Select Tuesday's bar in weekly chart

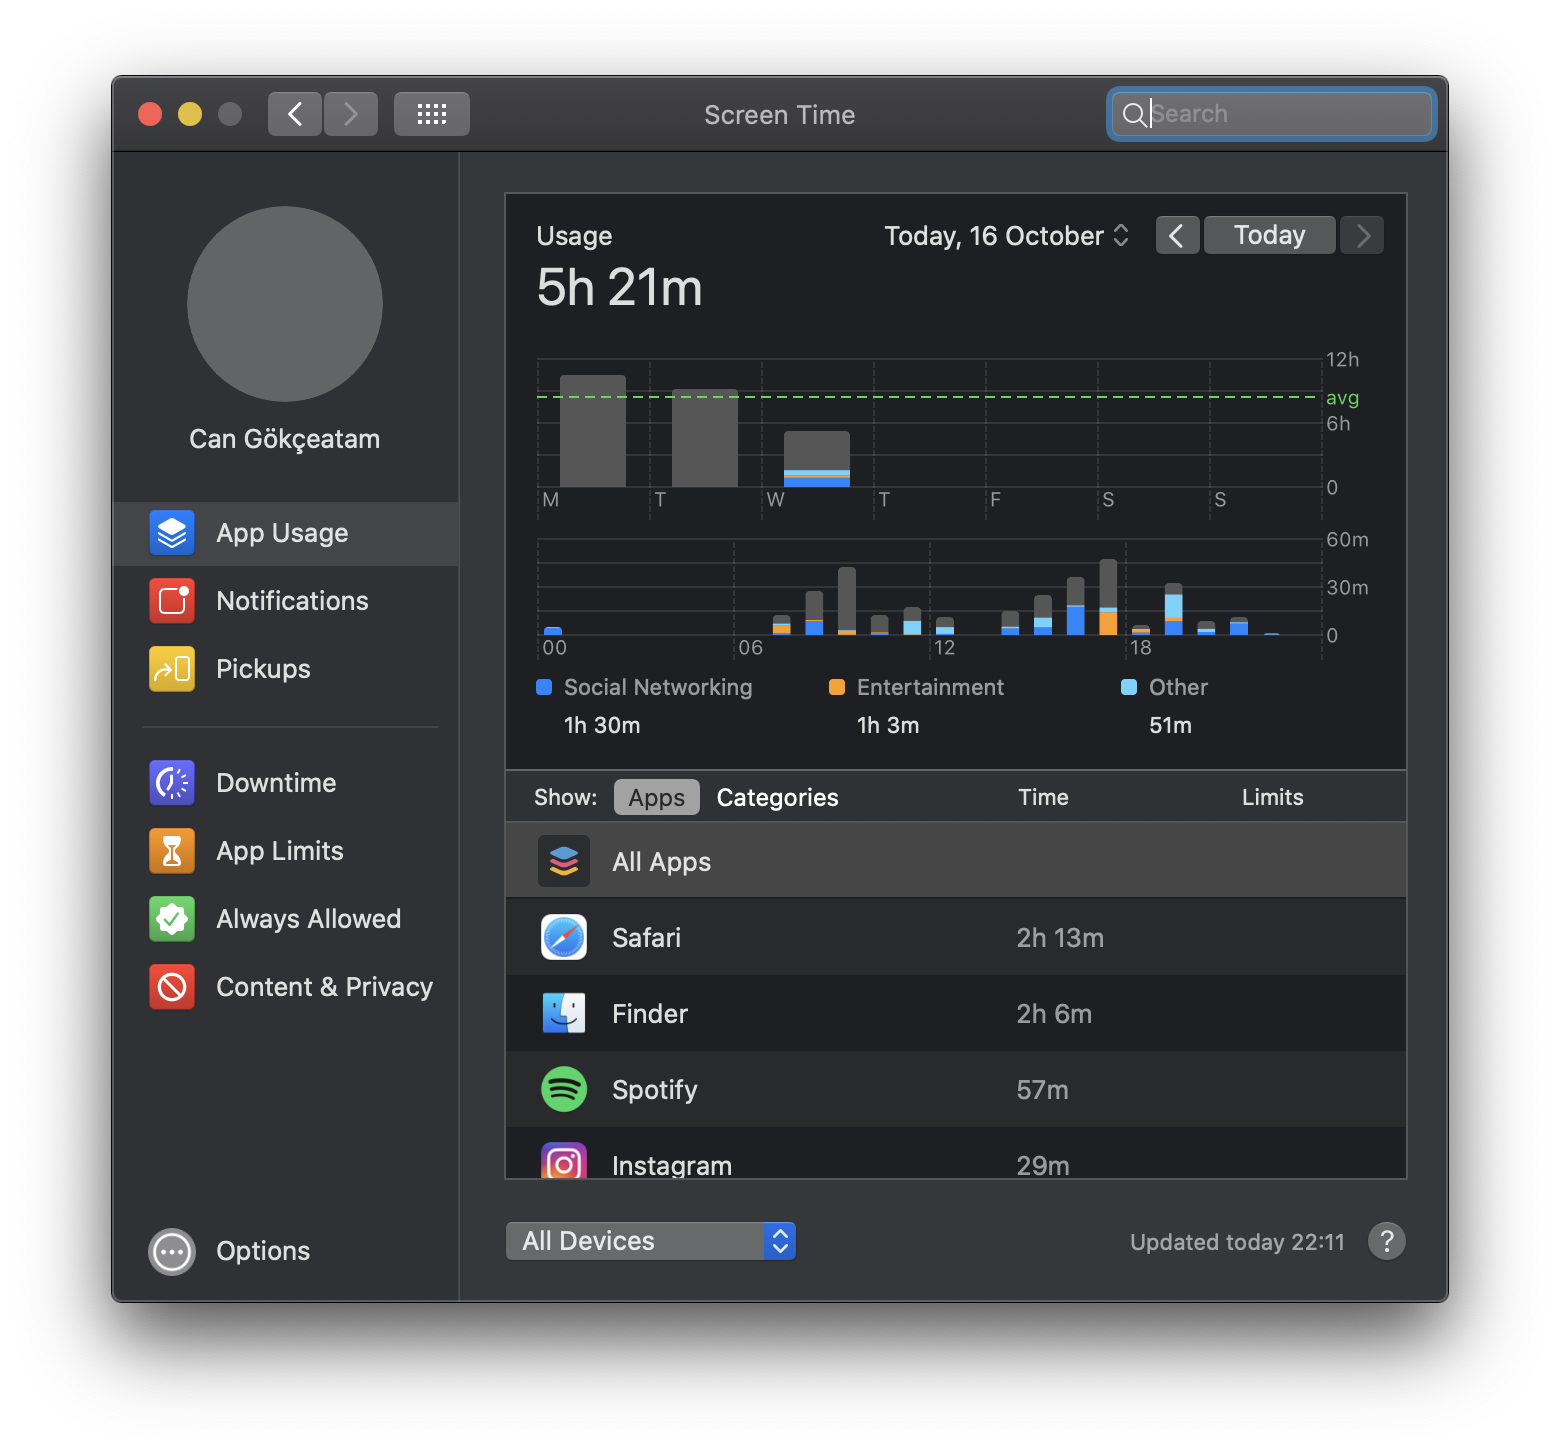705,438
